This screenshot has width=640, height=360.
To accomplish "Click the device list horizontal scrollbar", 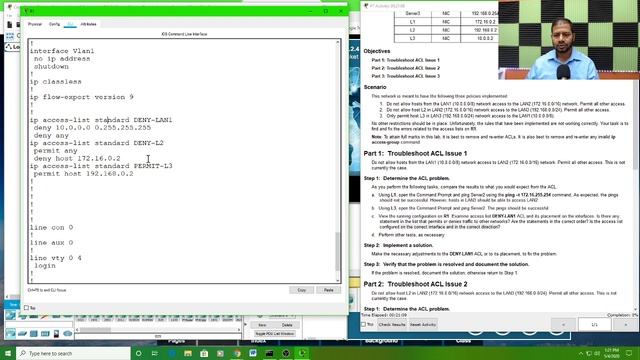I will (95, 330).
